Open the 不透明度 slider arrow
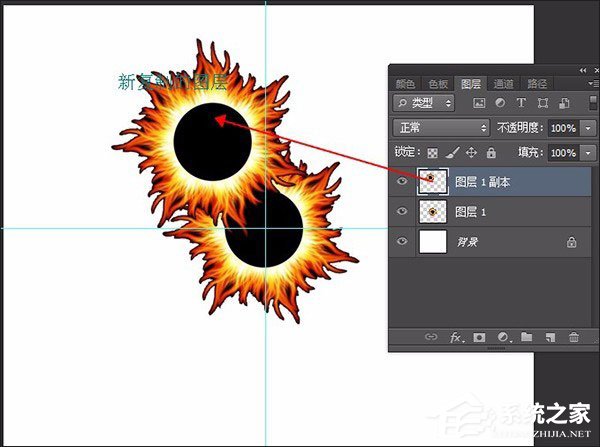 588,128
